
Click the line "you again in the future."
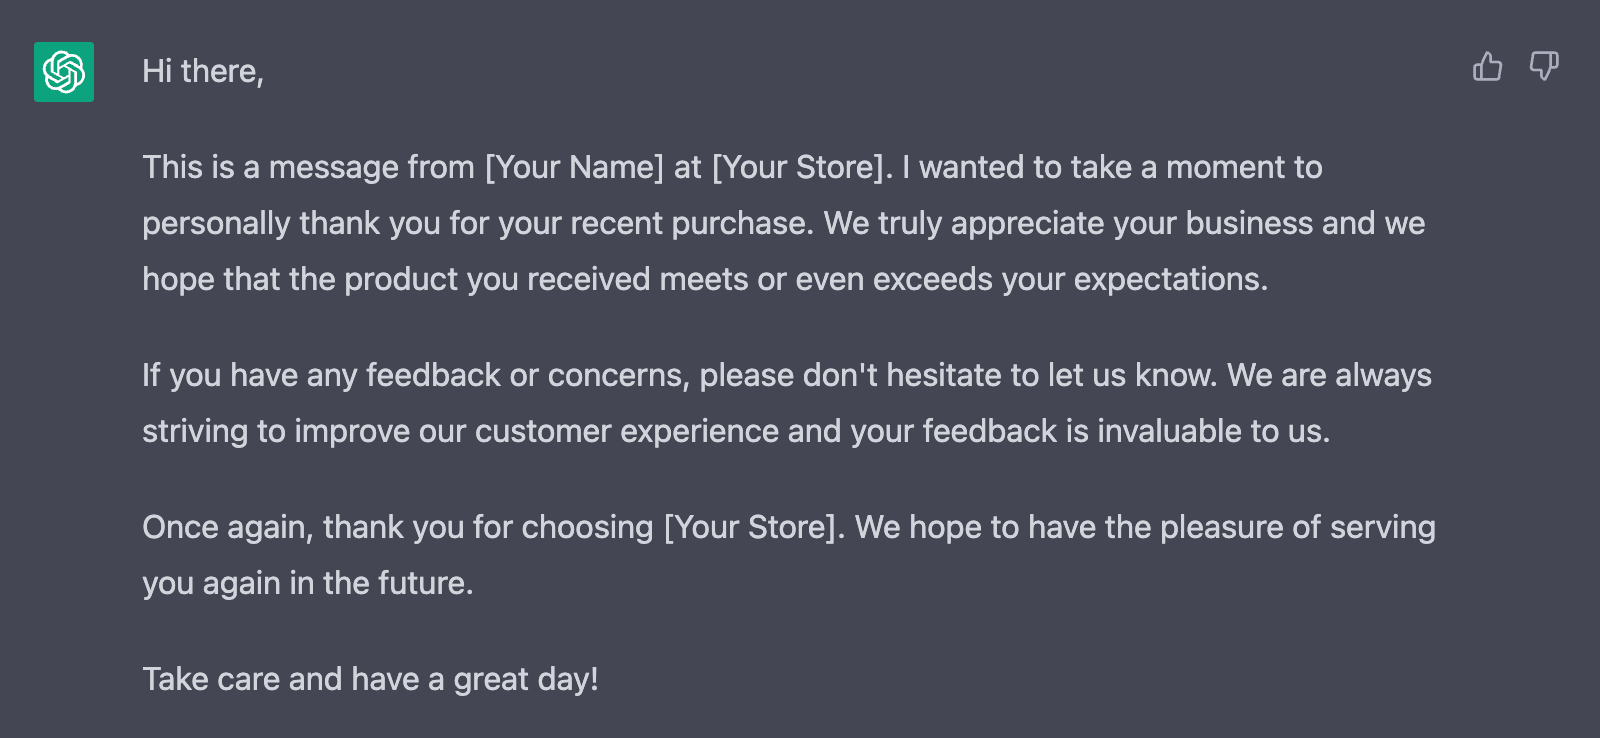[308, 583]
